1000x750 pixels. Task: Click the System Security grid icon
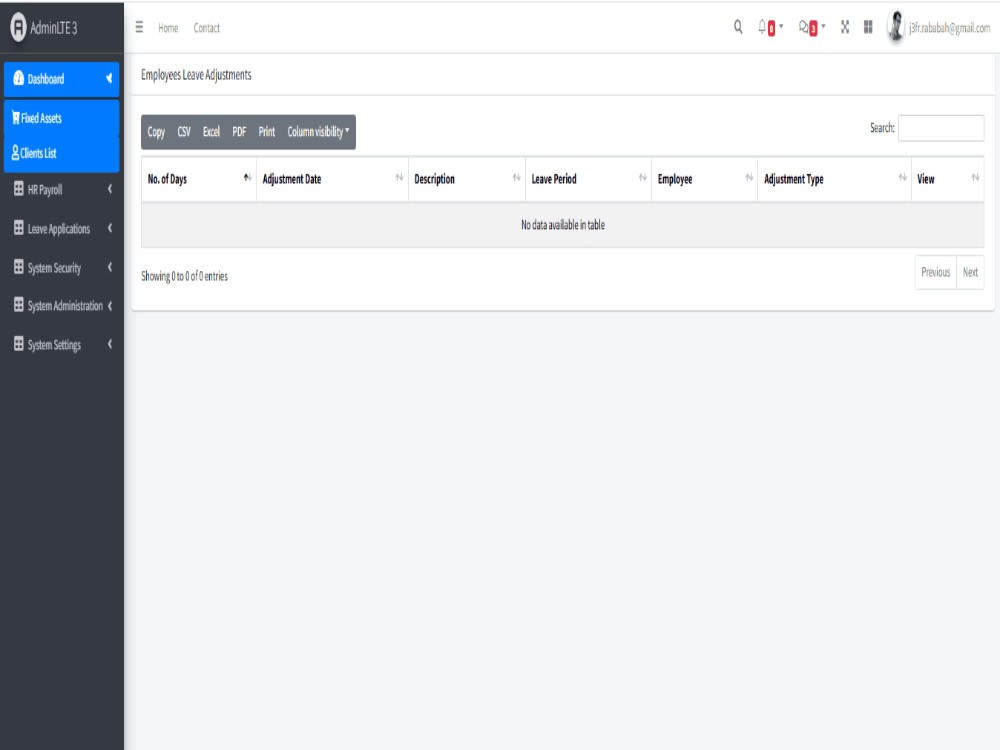pos(18,267)
